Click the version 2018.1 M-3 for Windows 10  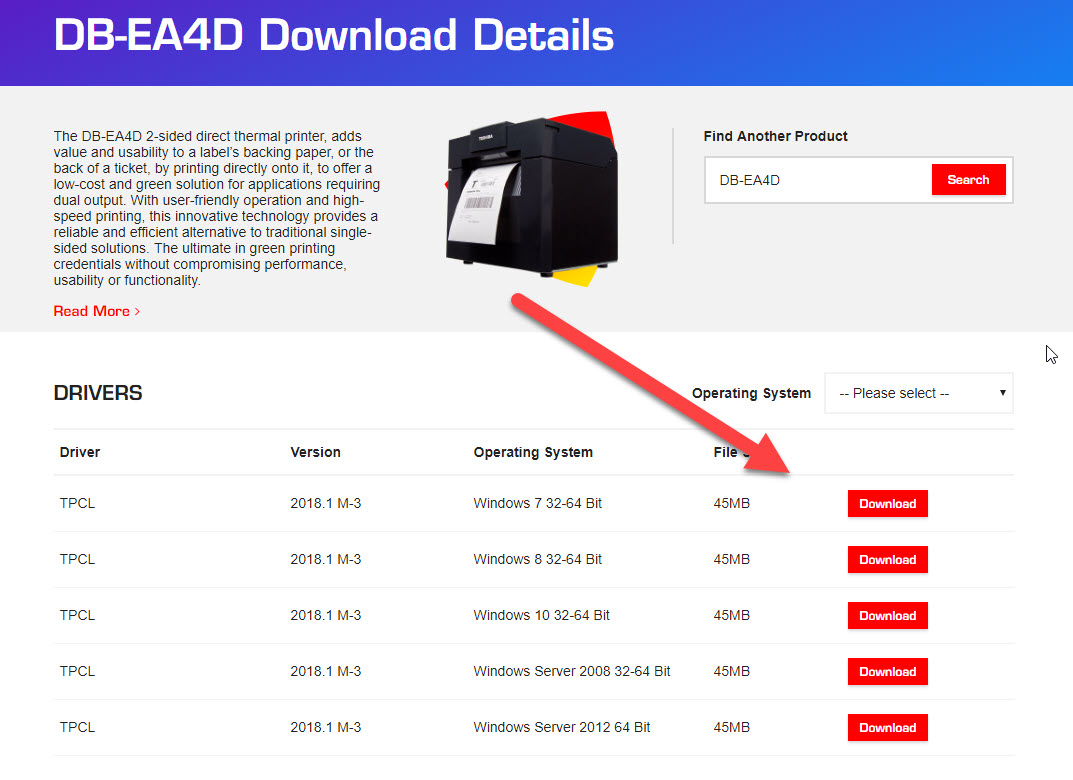tap(326, 616)
